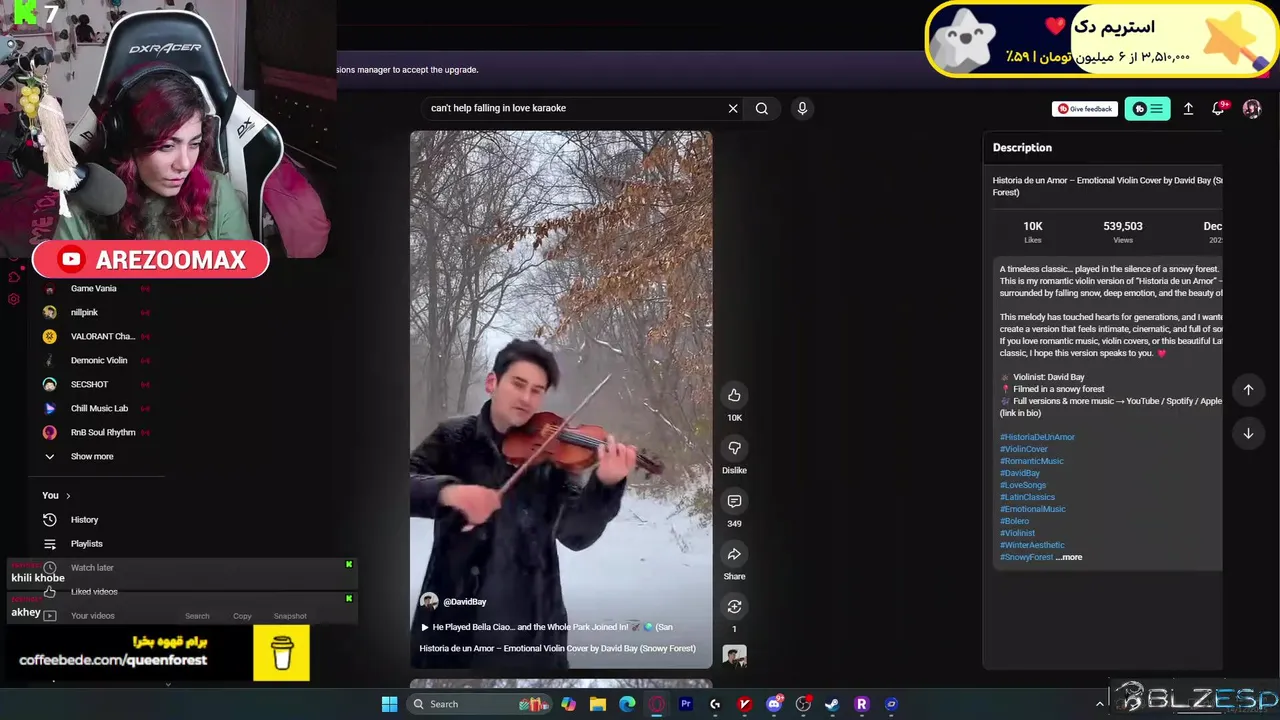Viewport: 1280px width, 720px height.
Task: Open the next short preview at the bottom
Action: tap(561, 685)
